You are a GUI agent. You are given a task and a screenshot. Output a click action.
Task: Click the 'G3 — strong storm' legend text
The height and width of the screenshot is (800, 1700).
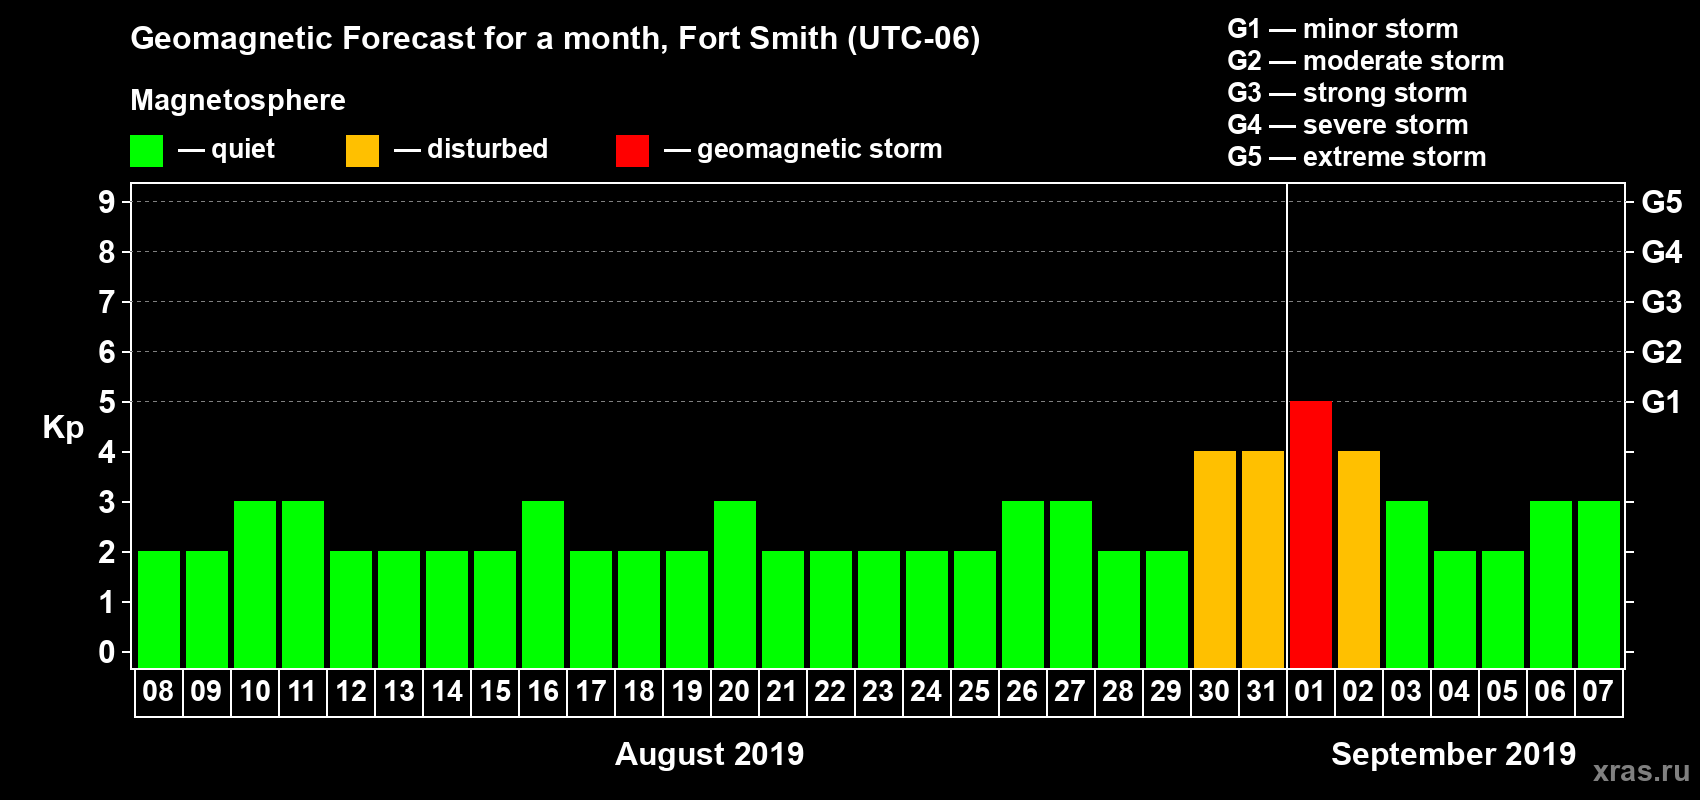coord(1347,93)
